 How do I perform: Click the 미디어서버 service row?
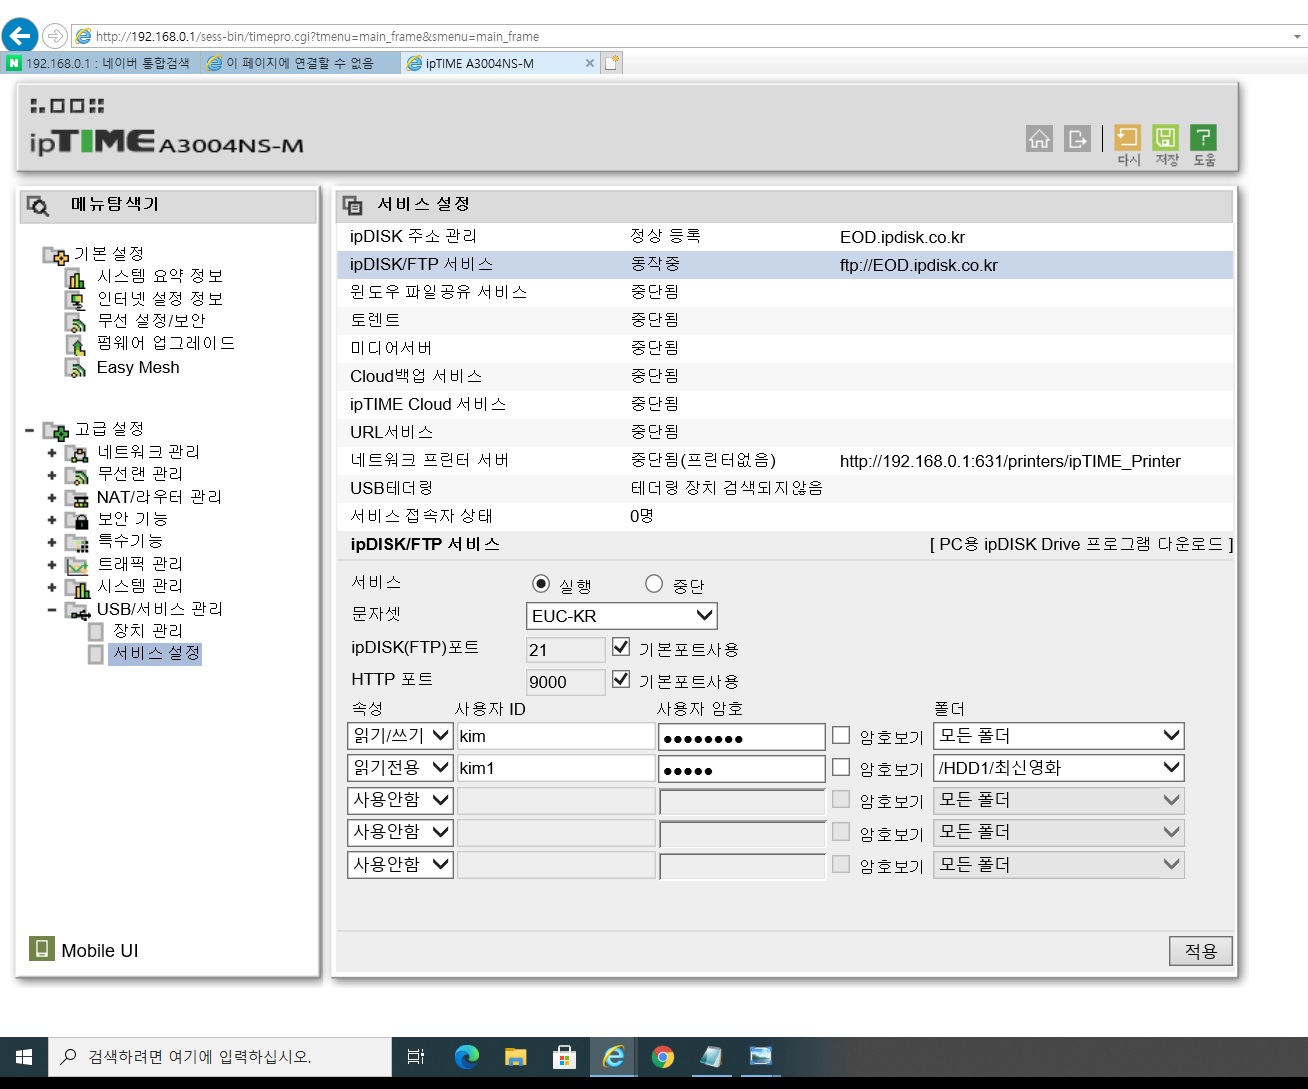(x=785, y=348)
